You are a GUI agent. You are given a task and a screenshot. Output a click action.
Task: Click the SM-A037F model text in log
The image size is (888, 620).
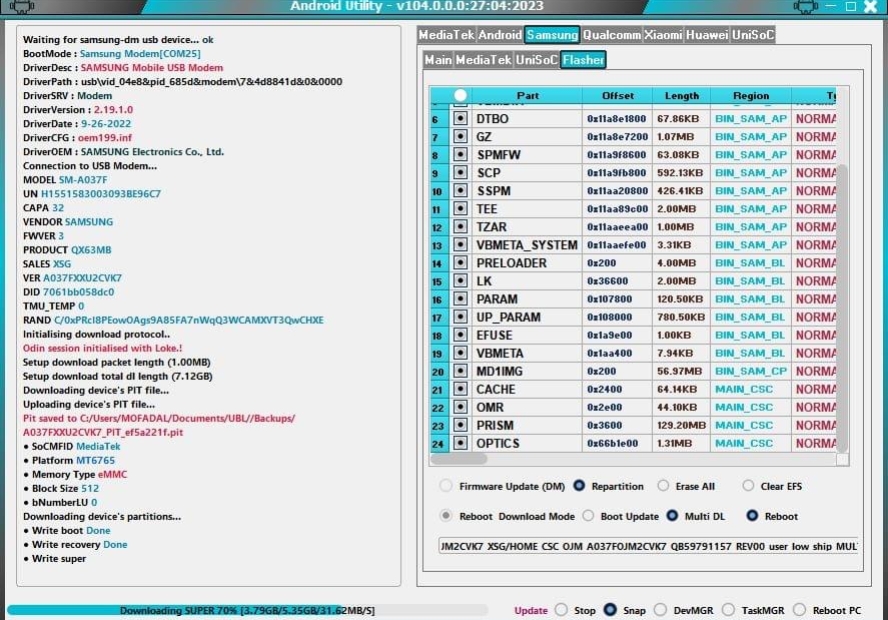(83, 179)
